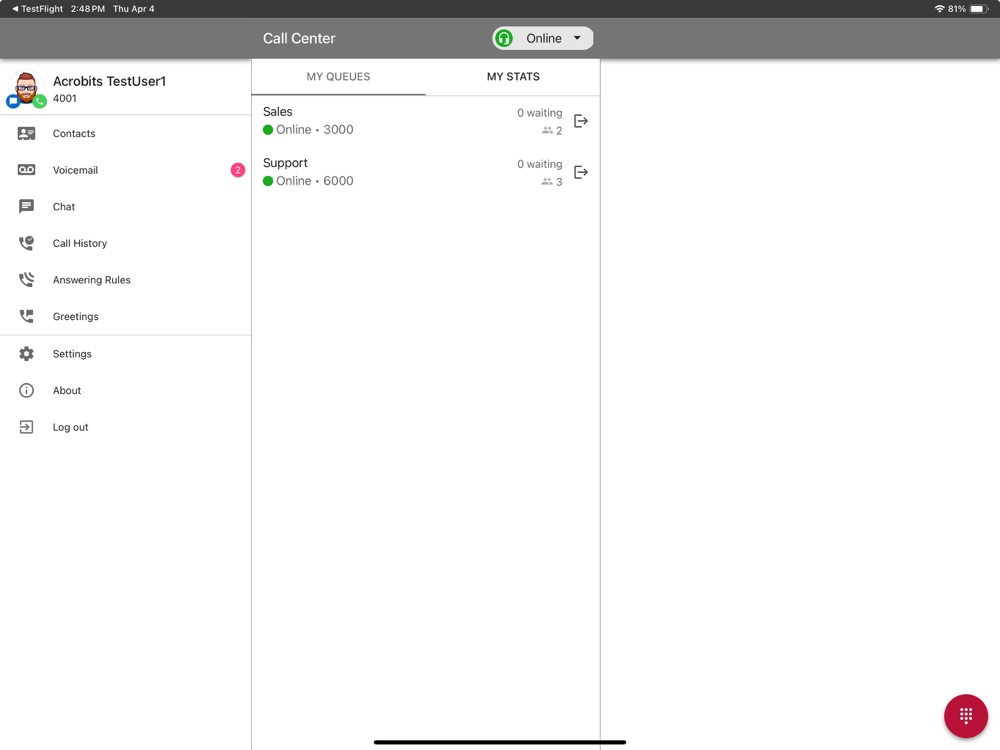
Task: Click the Acrobits TestUser1 avatar
Action: click(x=26, y=89)
